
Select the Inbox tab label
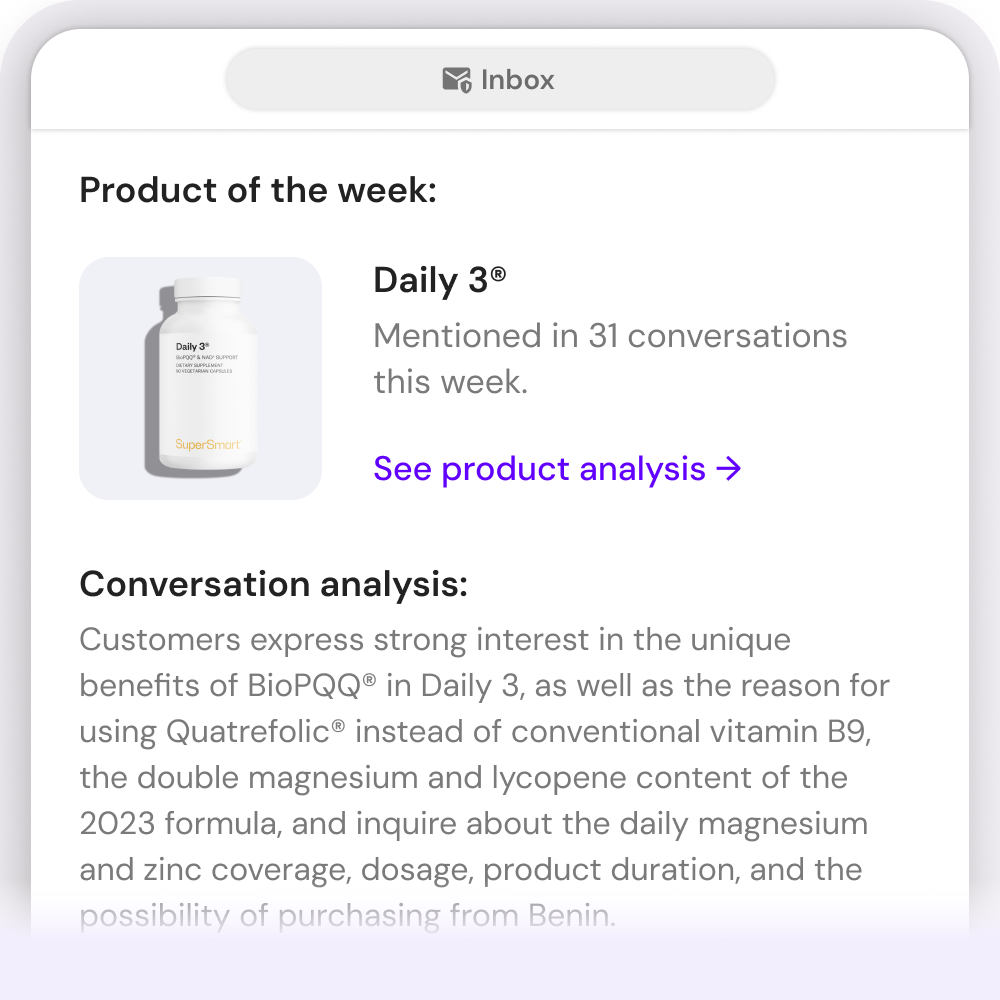(x=517, y=80)
